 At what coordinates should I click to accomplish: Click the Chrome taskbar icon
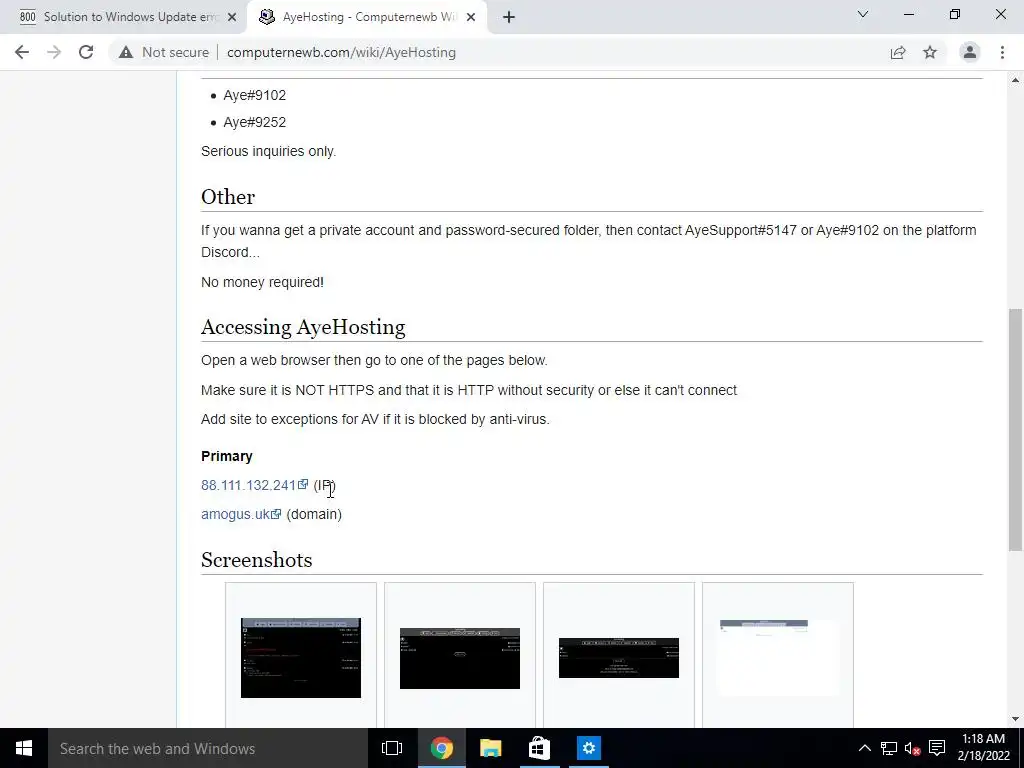441,748
